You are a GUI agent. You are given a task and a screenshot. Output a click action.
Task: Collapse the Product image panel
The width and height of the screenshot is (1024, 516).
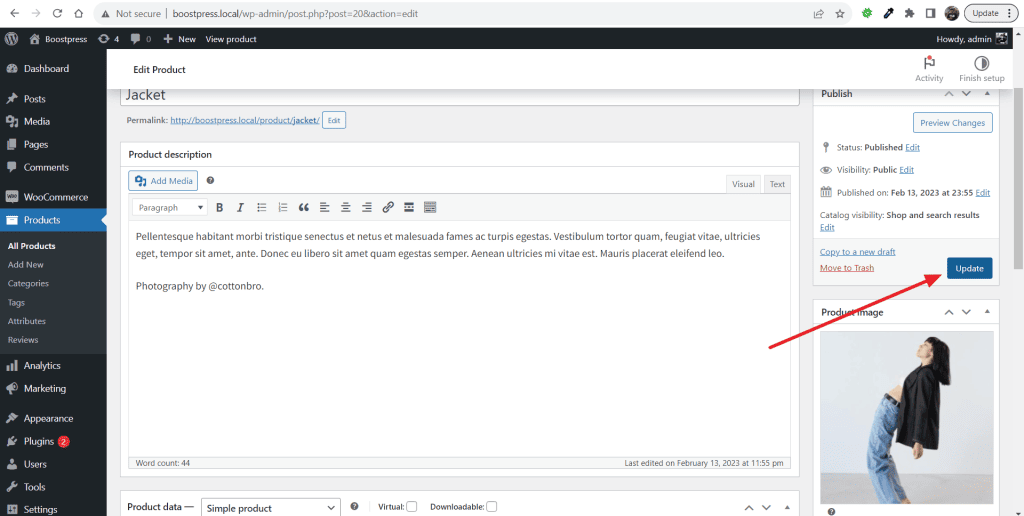click(x=987, y=312)
